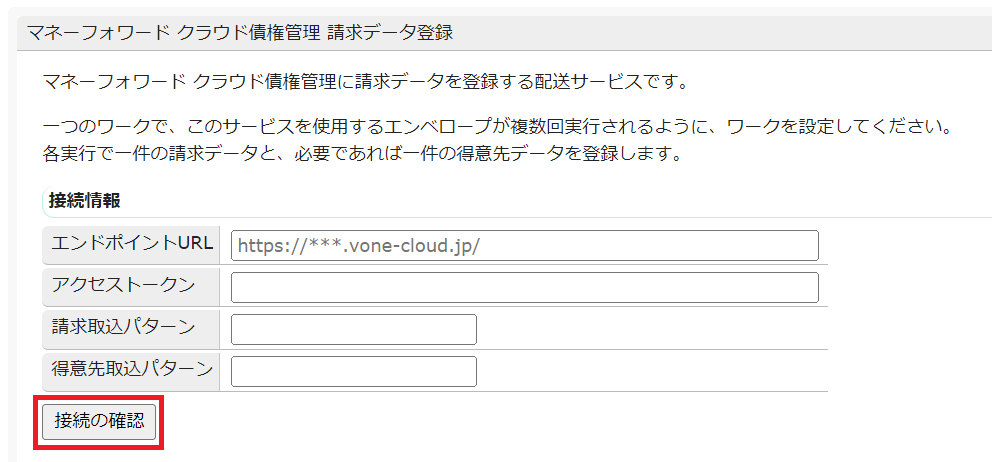The width and height of the screenshot is (992, 462).
Task: Click the line starting with 各実行で
Action: [x=364, y=155]
